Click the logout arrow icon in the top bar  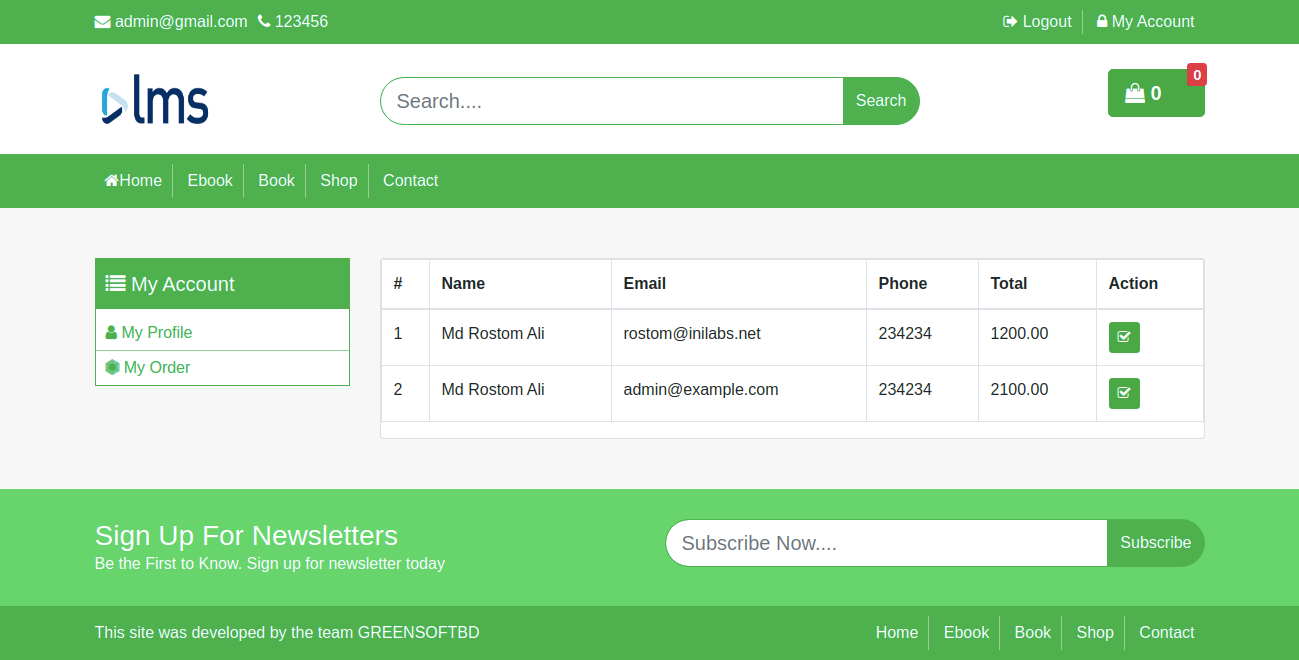[1009, 21]
